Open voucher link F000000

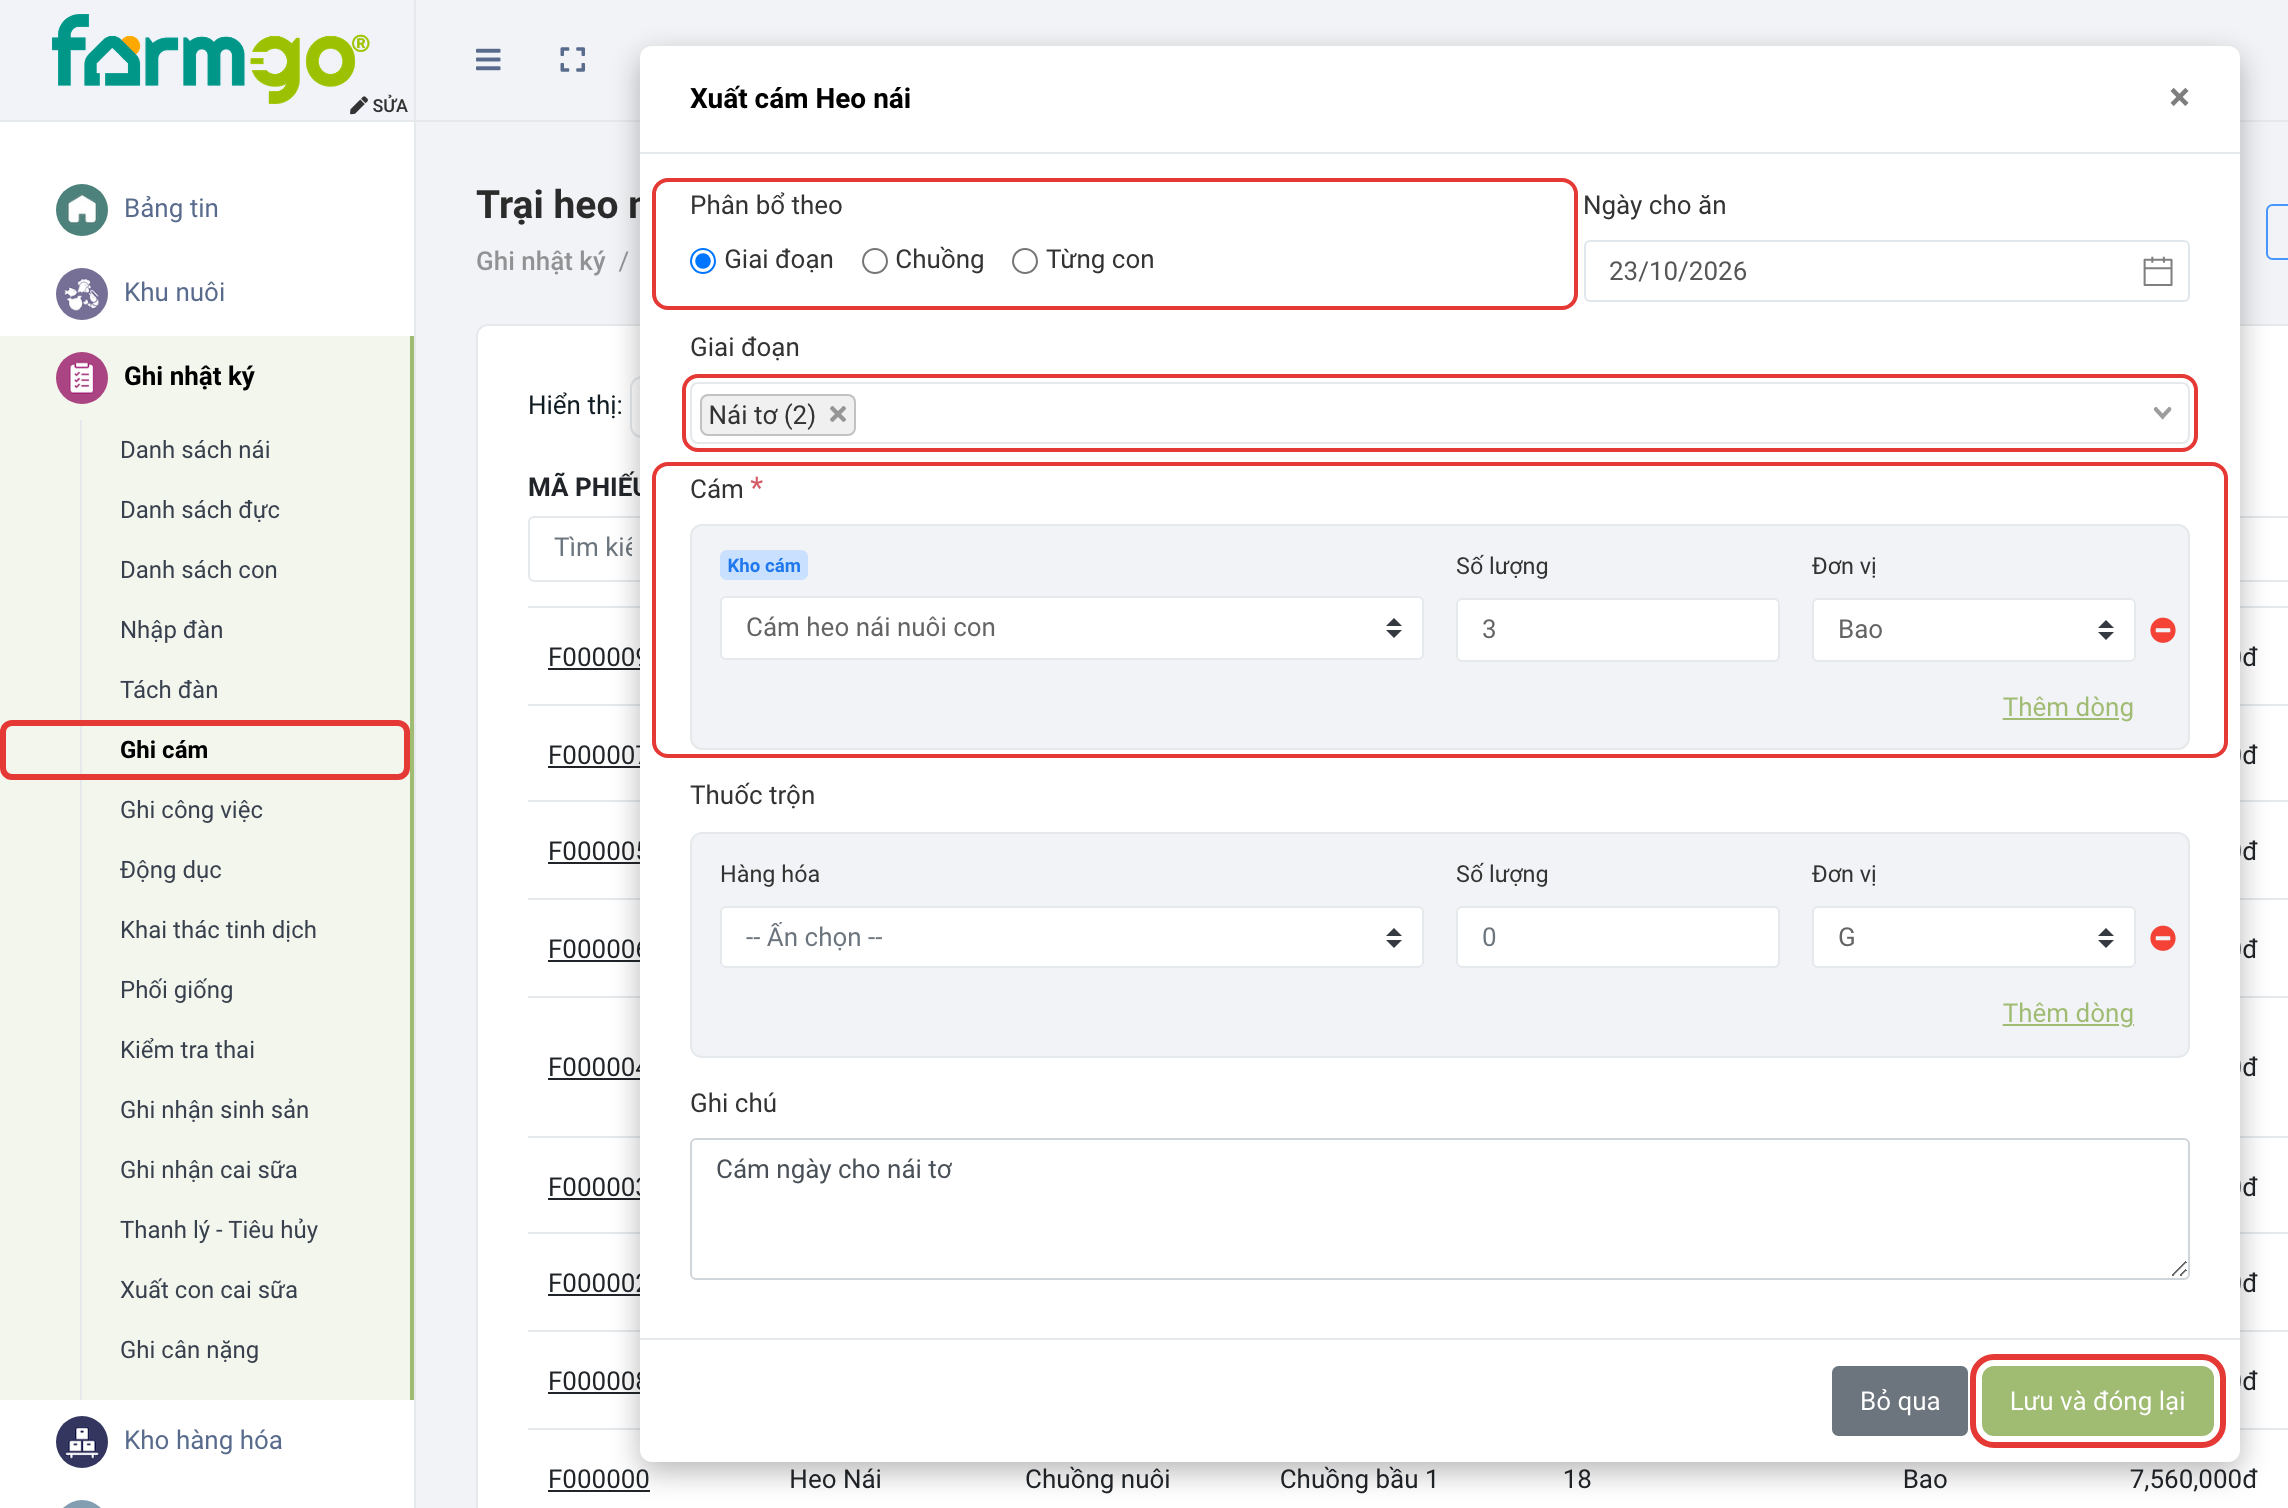(x=598, y=1479)
